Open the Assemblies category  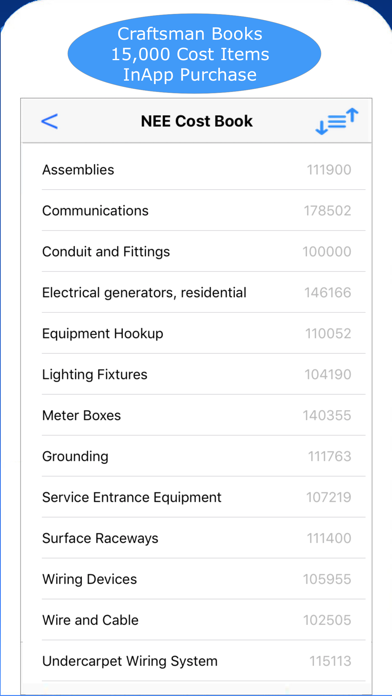[x=196, y=170]
